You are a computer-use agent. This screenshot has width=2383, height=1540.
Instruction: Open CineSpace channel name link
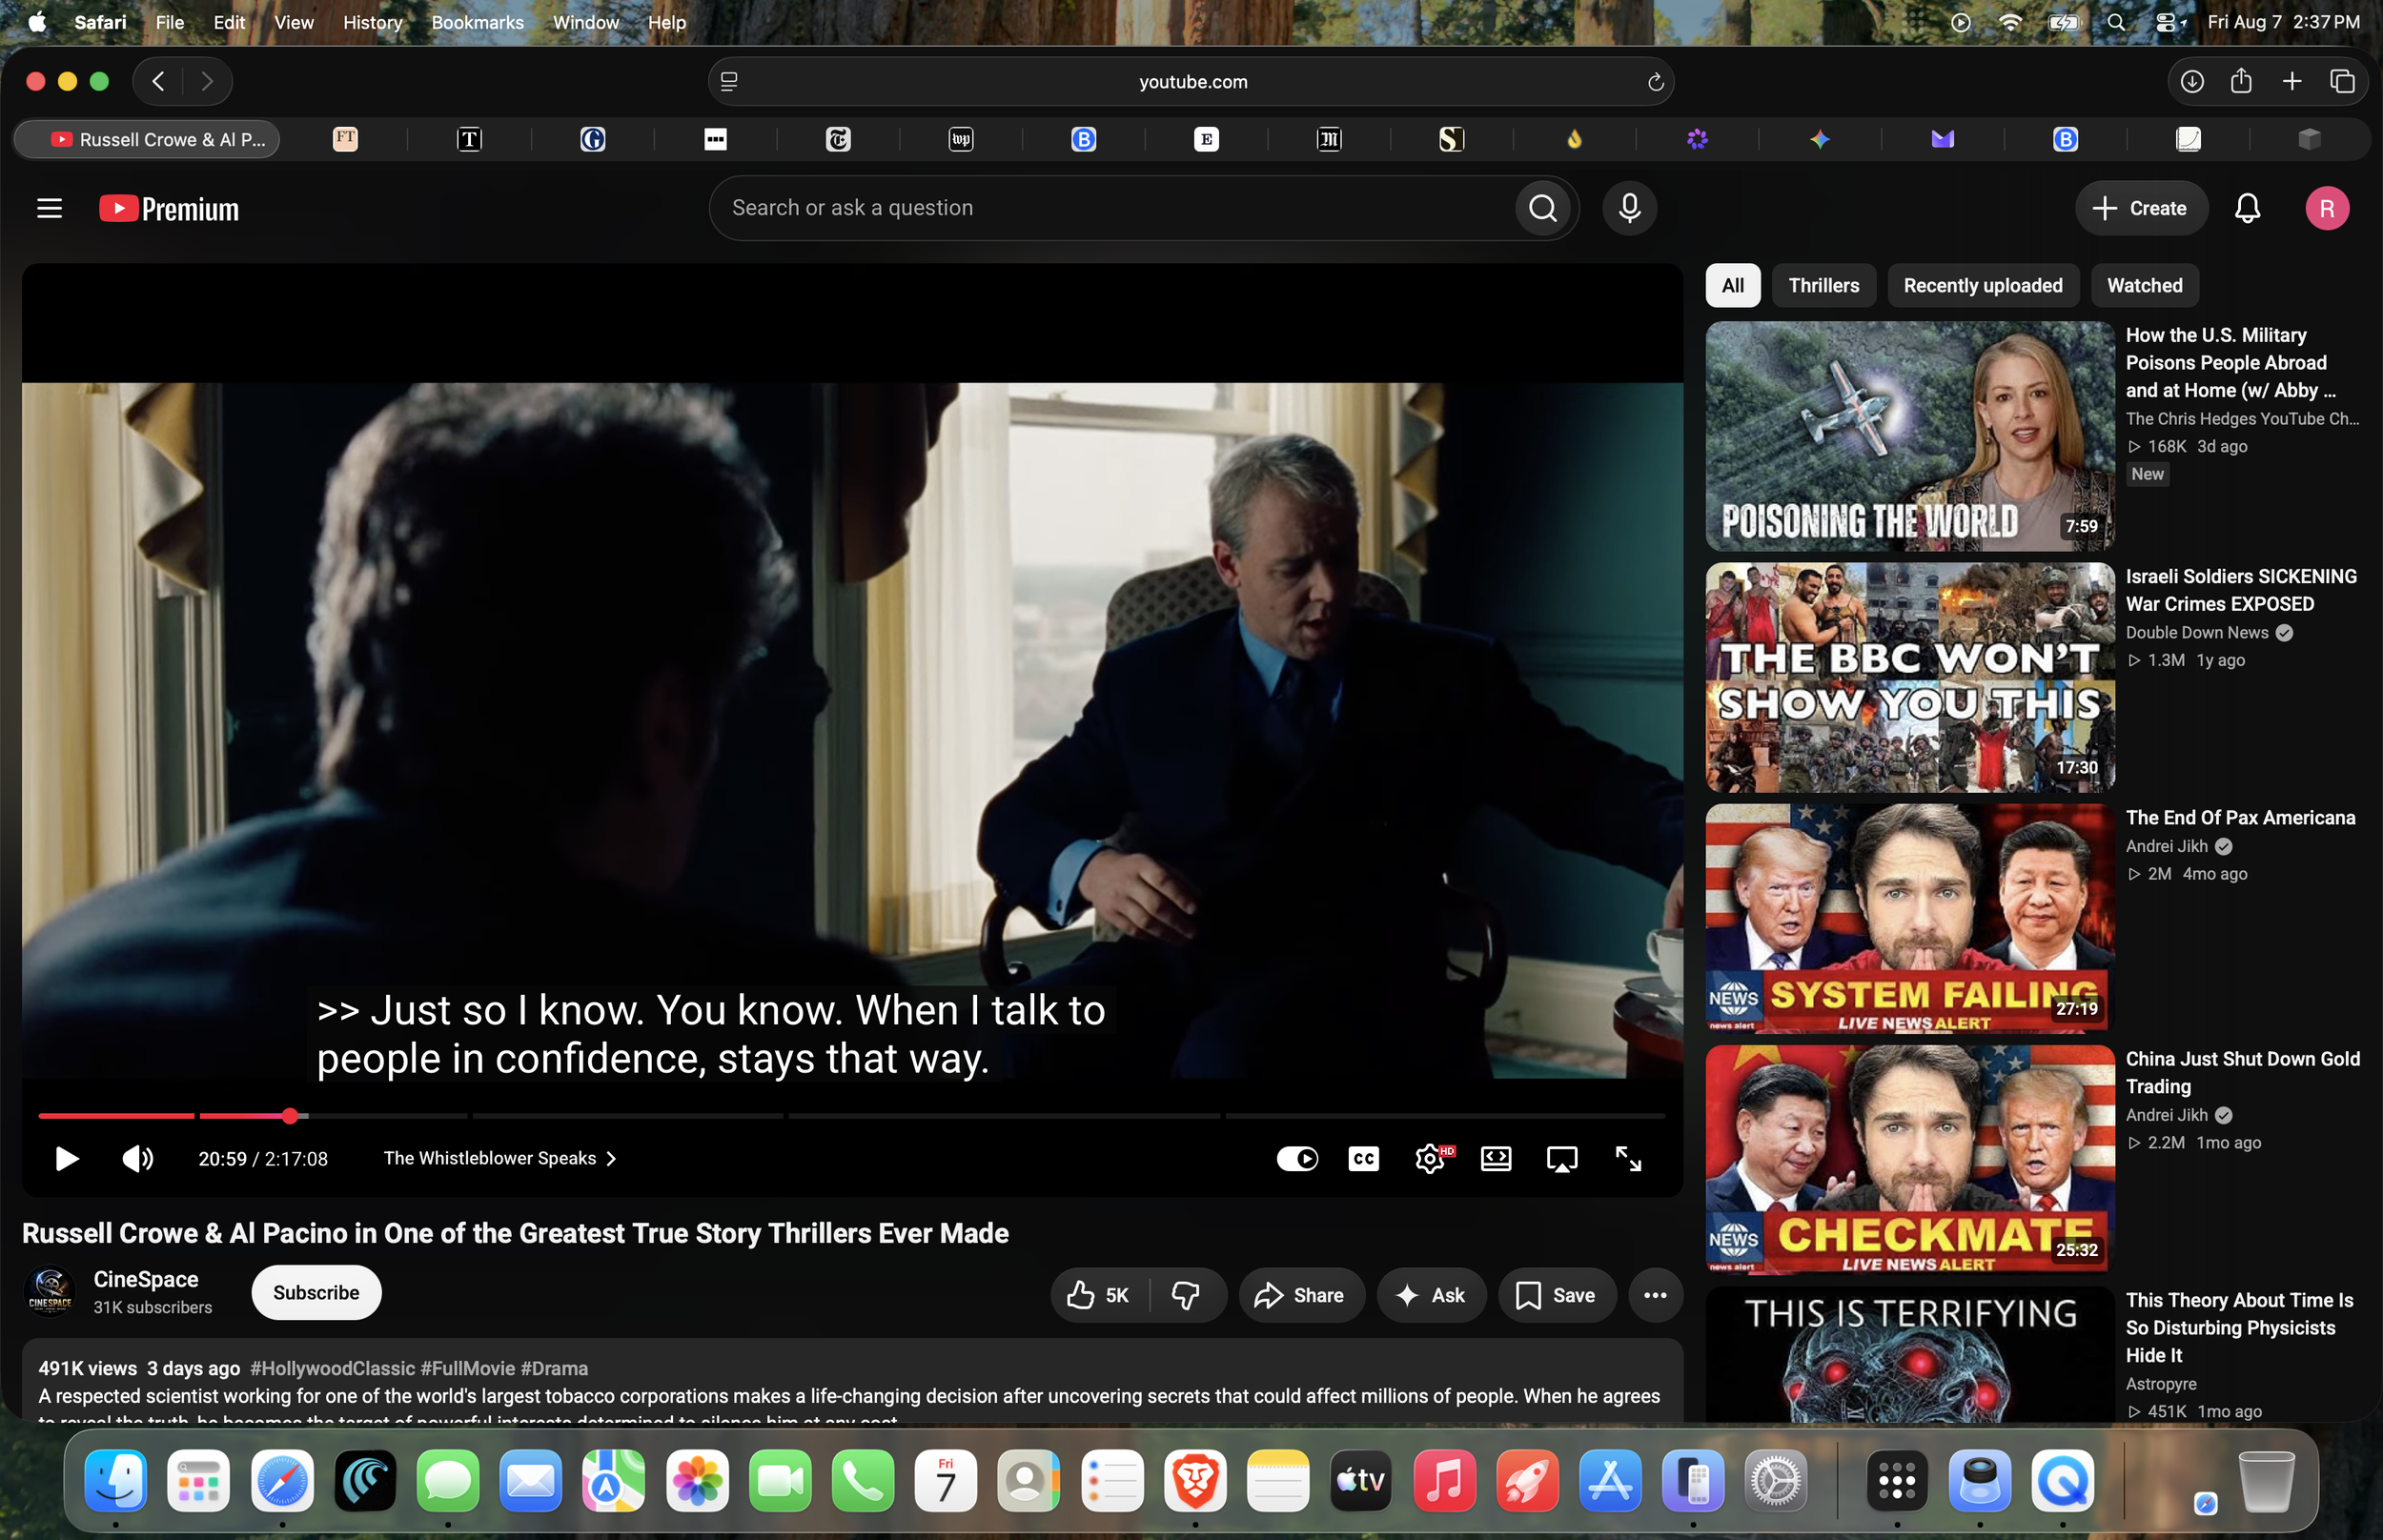146,1279
